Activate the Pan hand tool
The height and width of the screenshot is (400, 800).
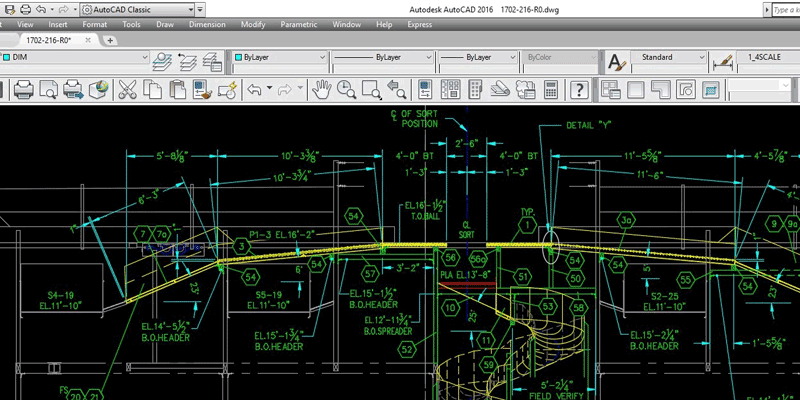[321, 90]
